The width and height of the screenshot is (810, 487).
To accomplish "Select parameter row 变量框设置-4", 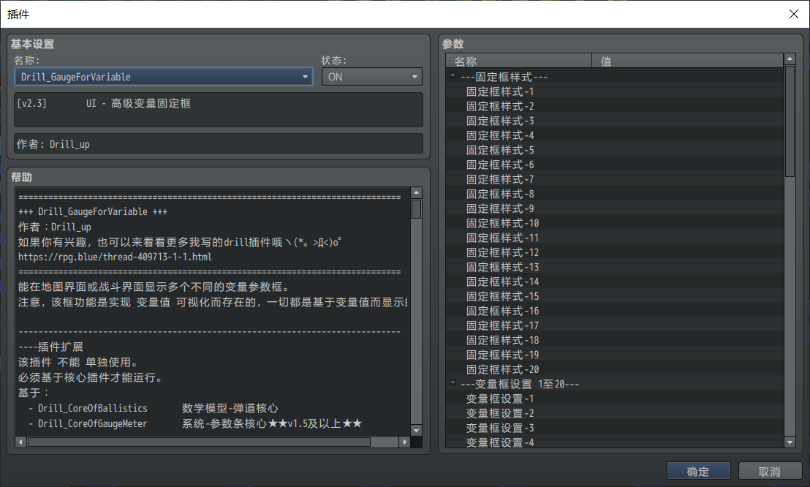I will (x=500, y=442).
